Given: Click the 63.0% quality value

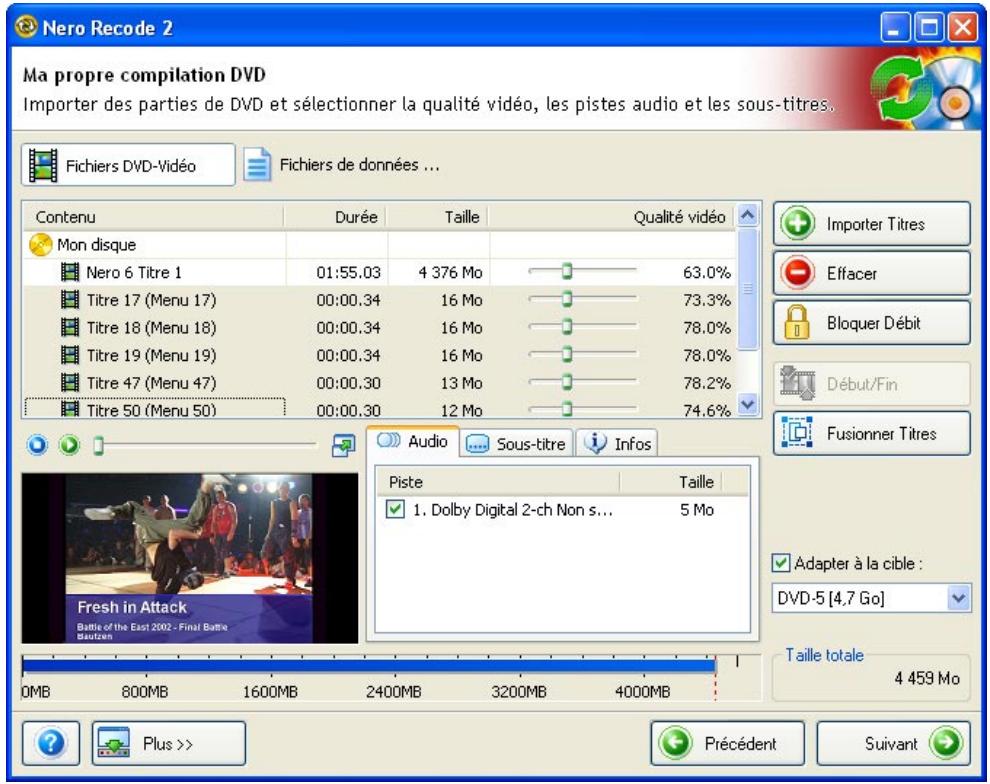Looking at the screenshot, I should (x=707, y=272).
